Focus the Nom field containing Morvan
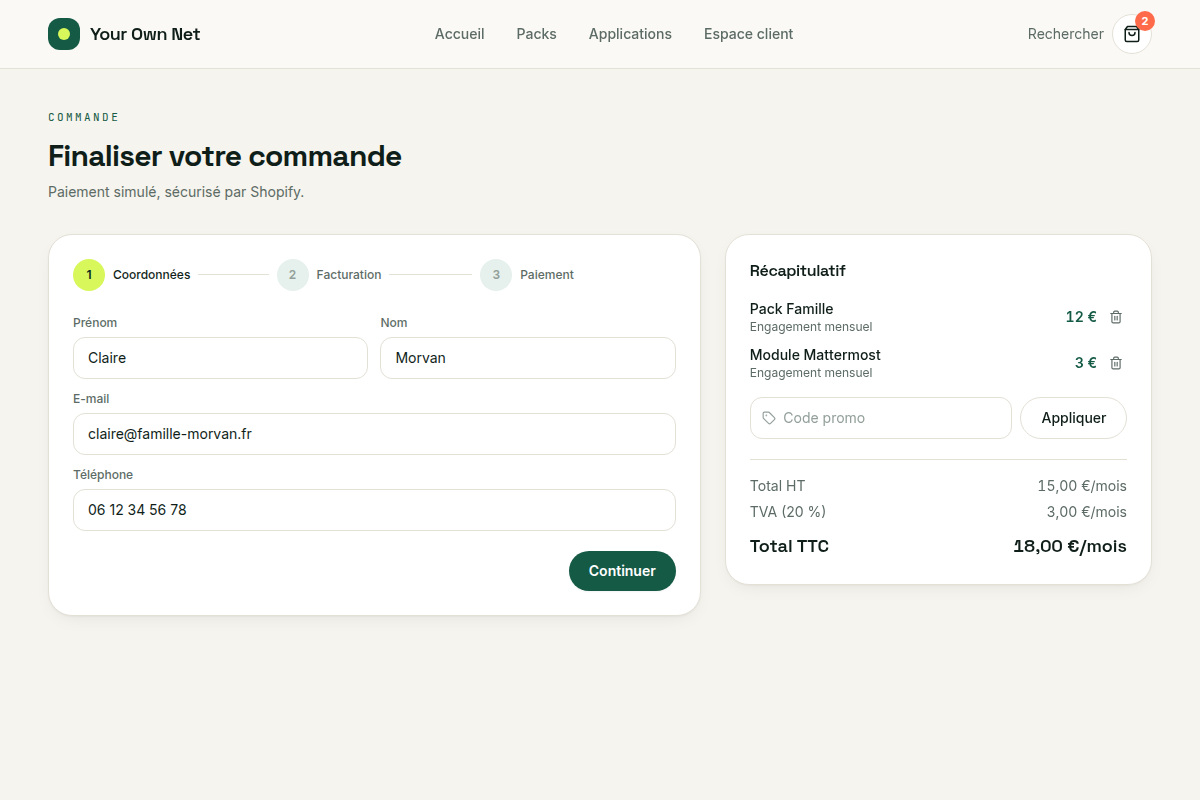 click(x=528, y=358)
